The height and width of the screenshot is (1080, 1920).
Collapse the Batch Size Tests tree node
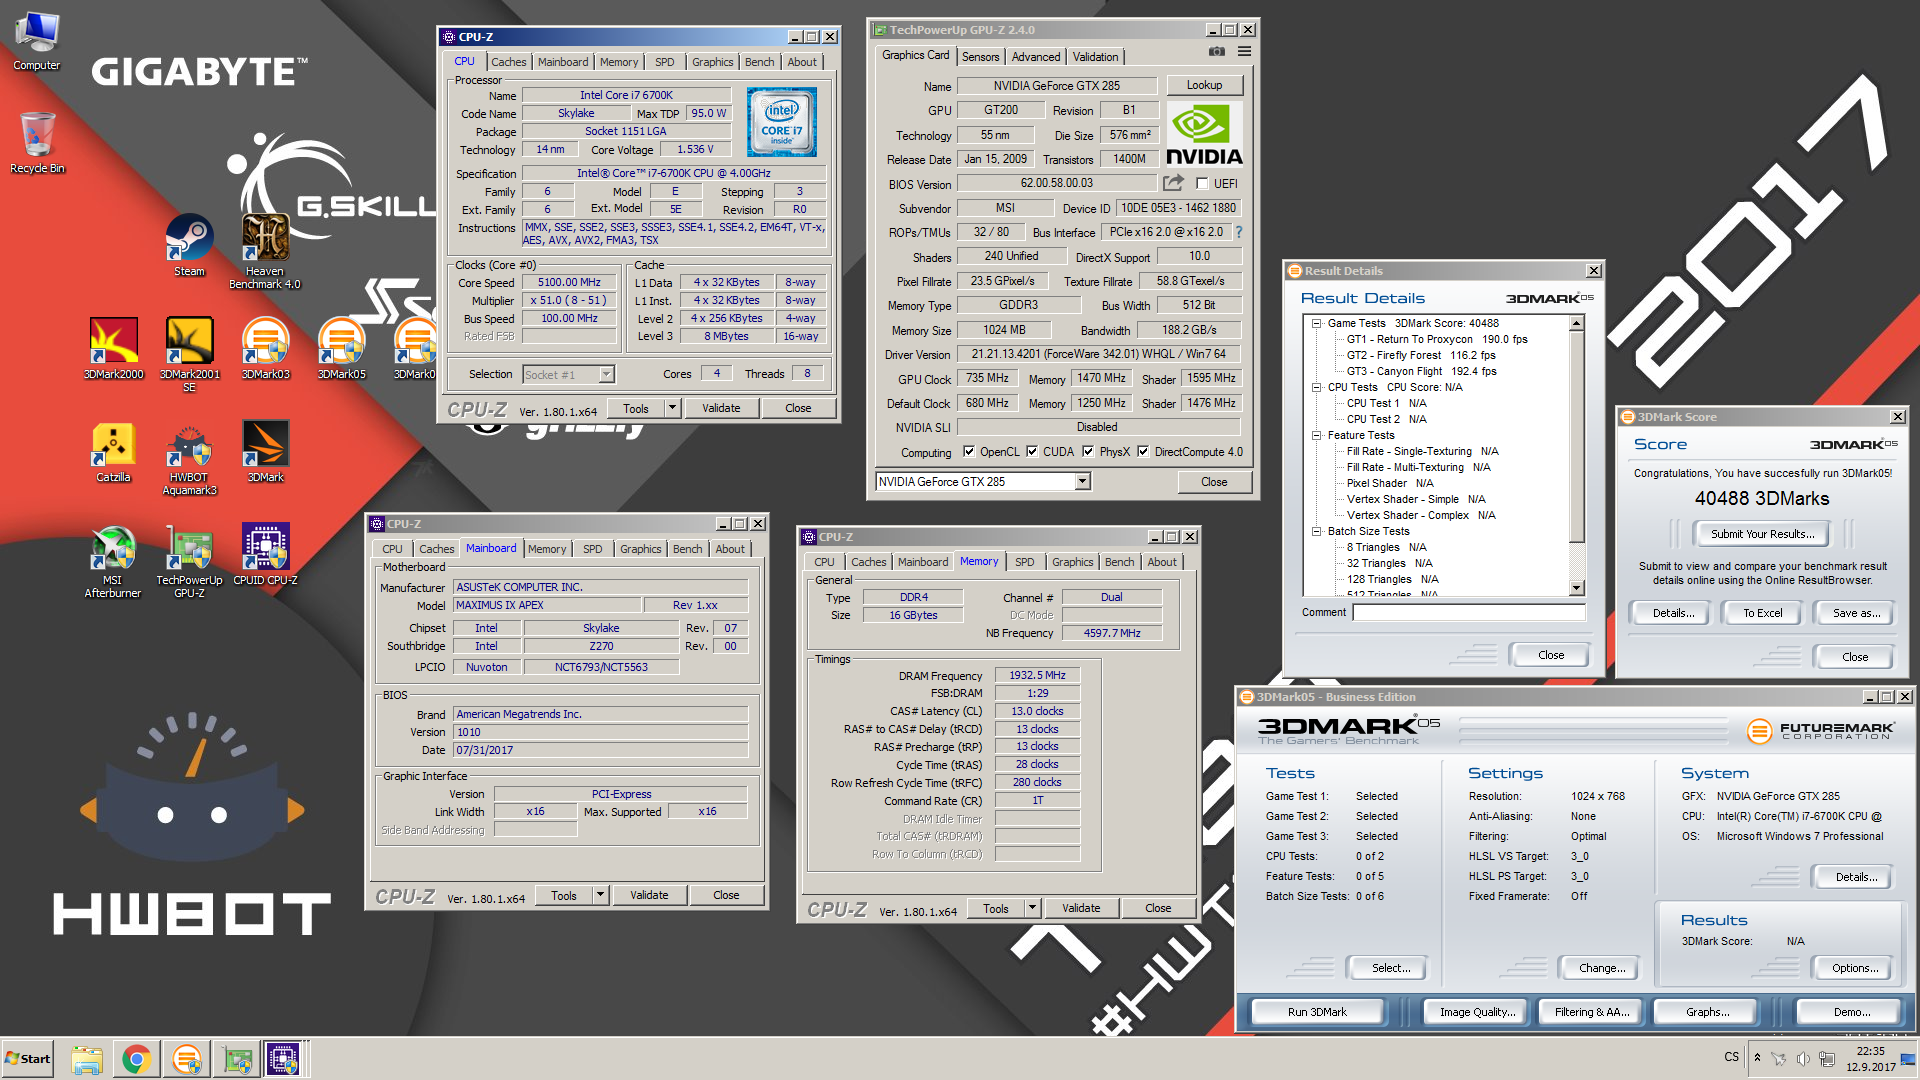pos(1317,531)
